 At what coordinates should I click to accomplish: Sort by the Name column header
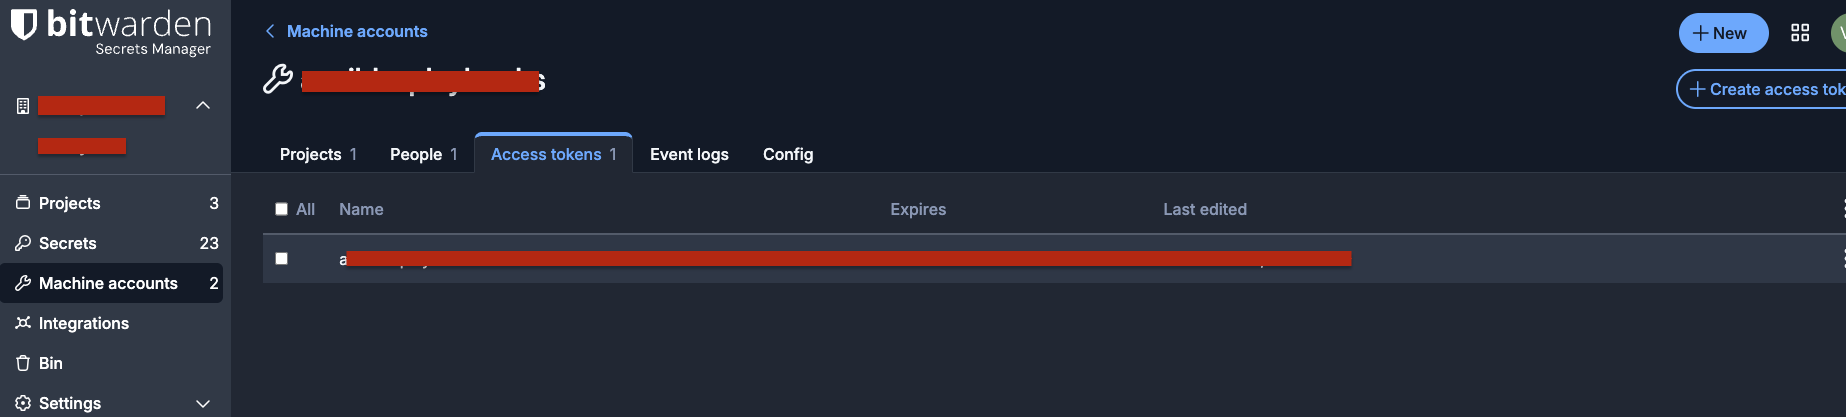pyautogui.click(x=361, y=209)
